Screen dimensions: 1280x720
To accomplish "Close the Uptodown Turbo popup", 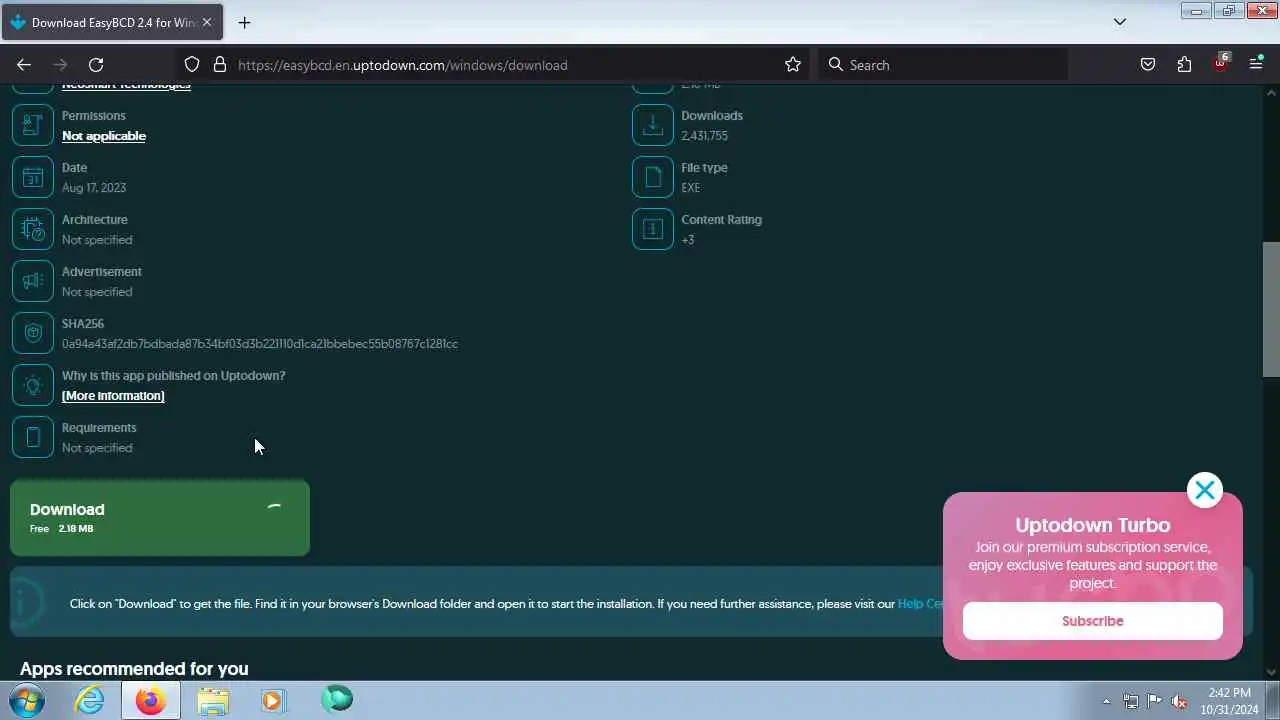I will pyautogui.click(x=1205, y=490).
